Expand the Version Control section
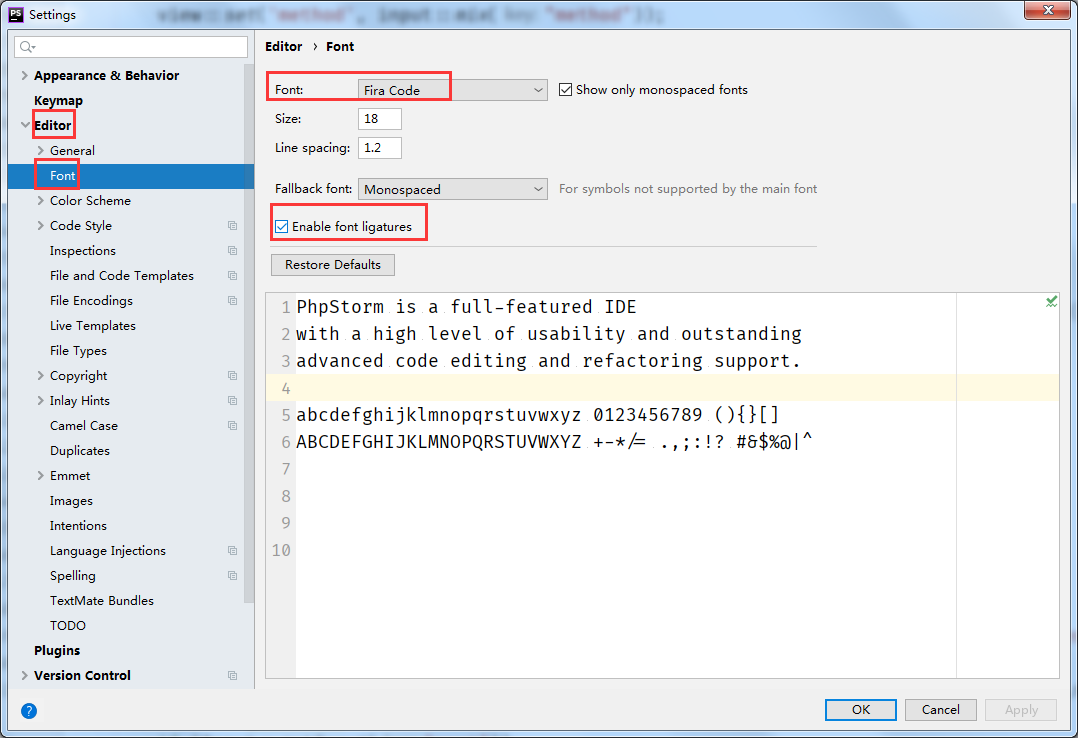This screenshot has height=738, width=1078. (x=25, y=675)
